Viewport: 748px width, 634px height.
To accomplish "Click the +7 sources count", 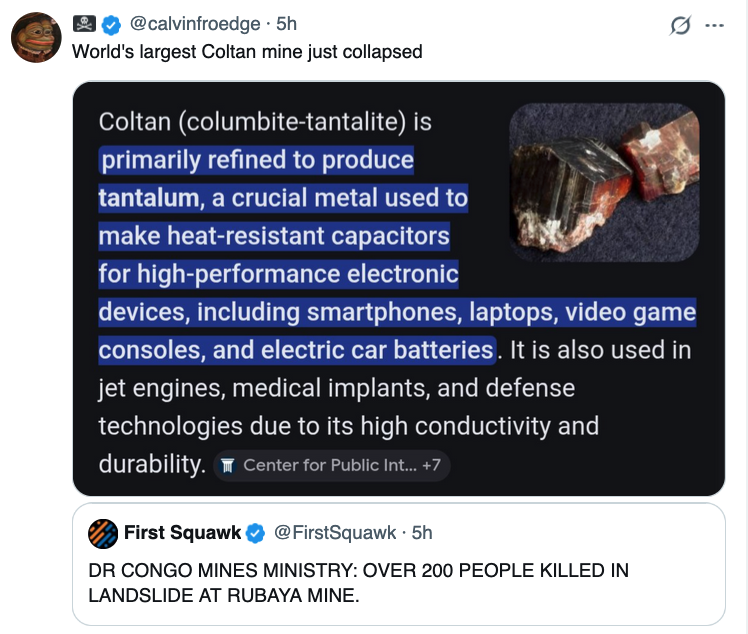I will 431,465.
